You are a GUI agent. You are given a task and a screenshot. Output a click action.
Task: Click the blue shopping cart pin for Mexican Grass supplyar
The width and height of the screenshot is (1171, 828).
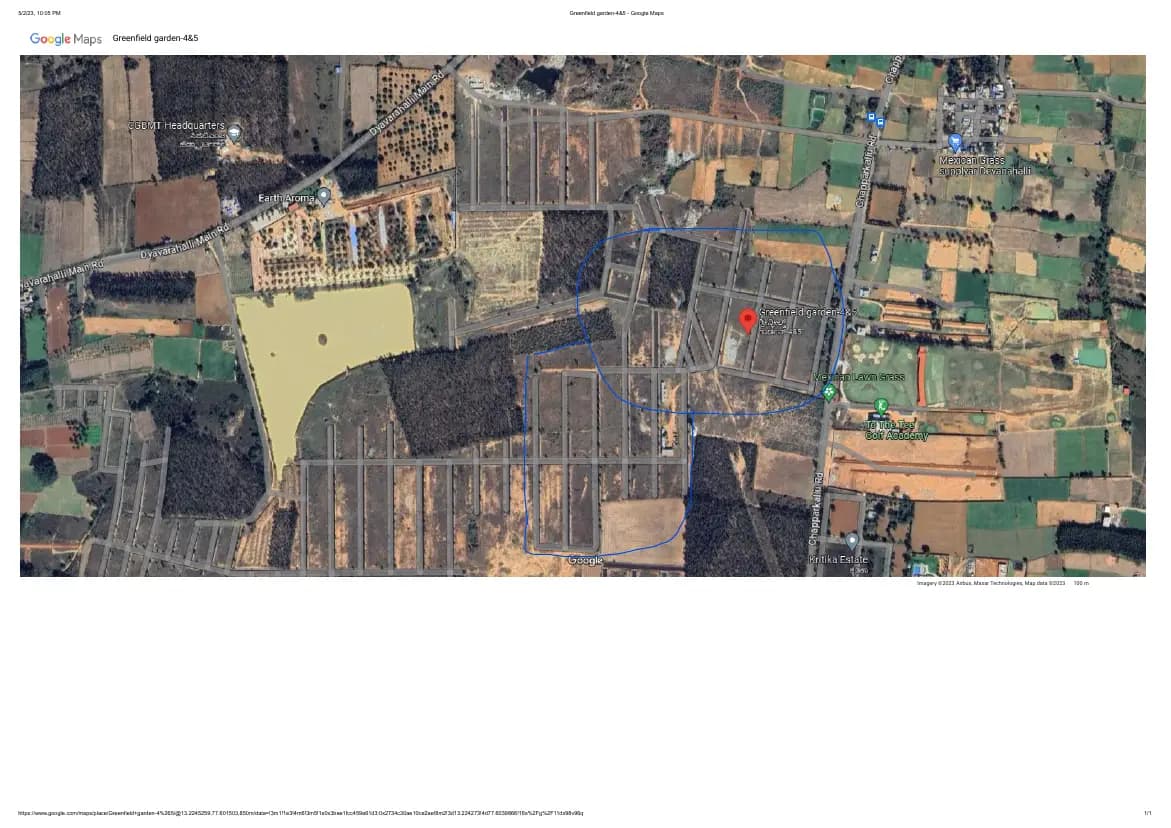coord(954,142)
